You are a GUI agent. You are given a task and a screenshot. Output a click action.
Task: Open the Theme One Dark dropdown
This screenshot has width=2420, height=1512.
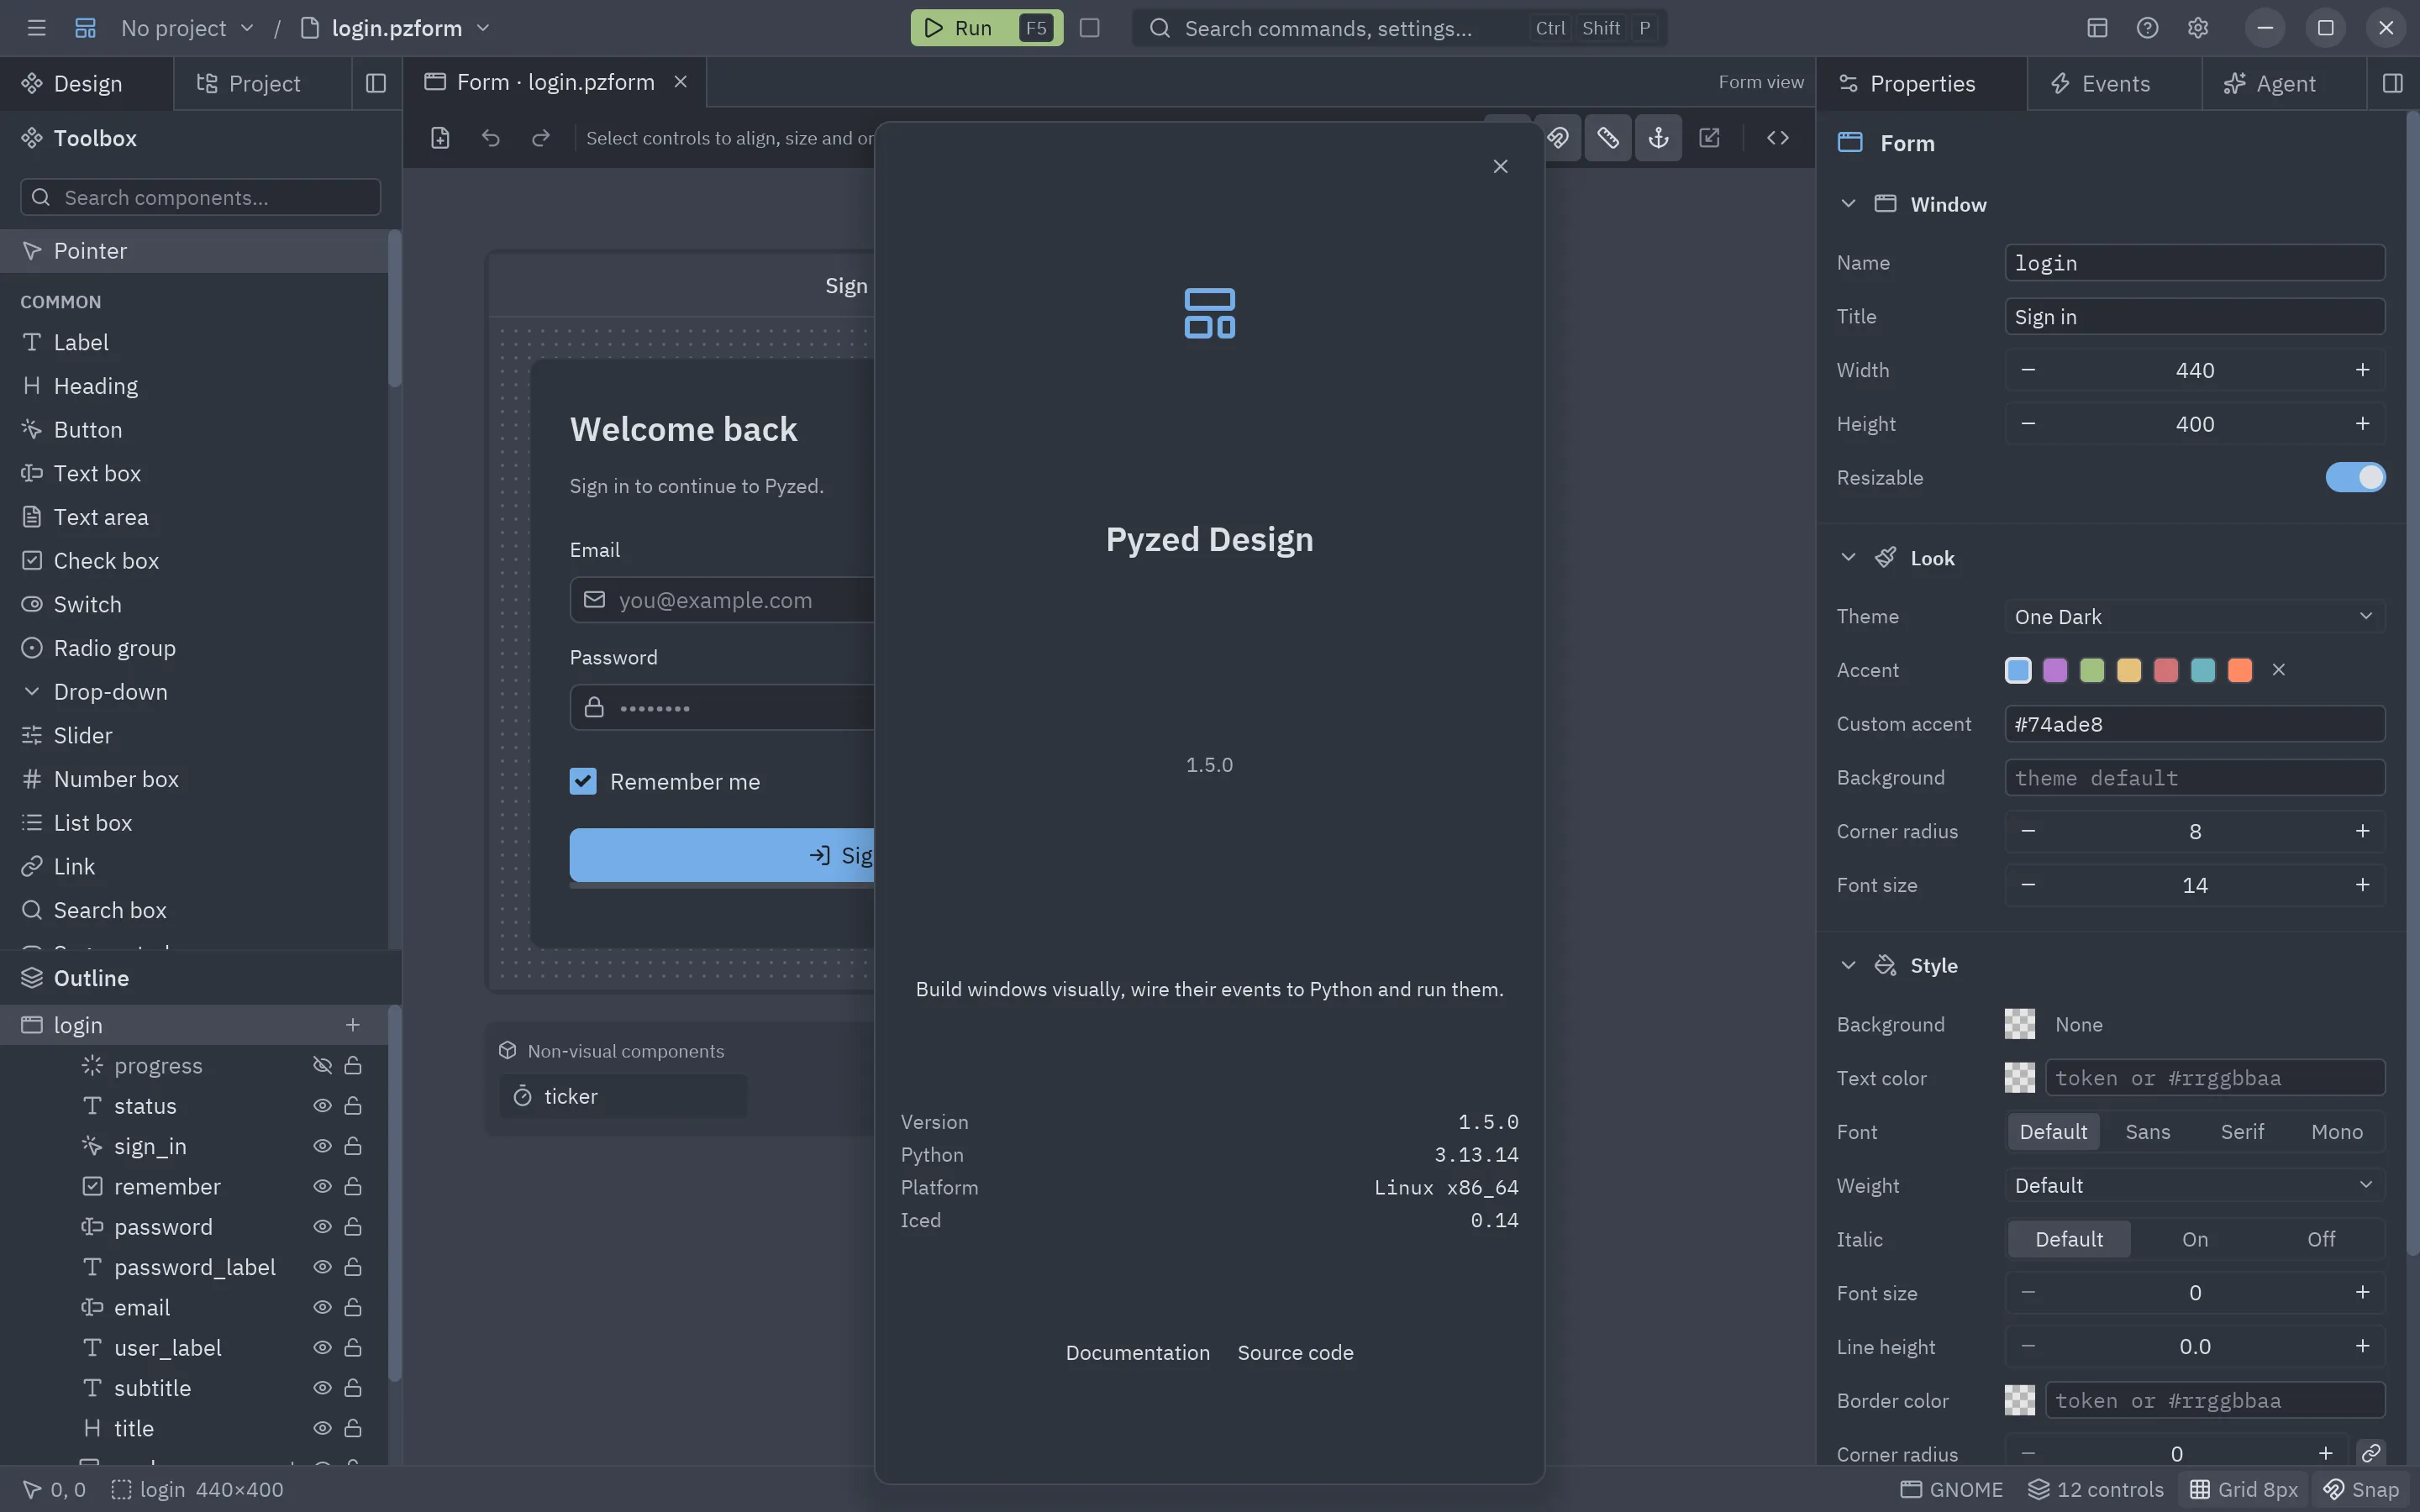tap(2194, 616)
